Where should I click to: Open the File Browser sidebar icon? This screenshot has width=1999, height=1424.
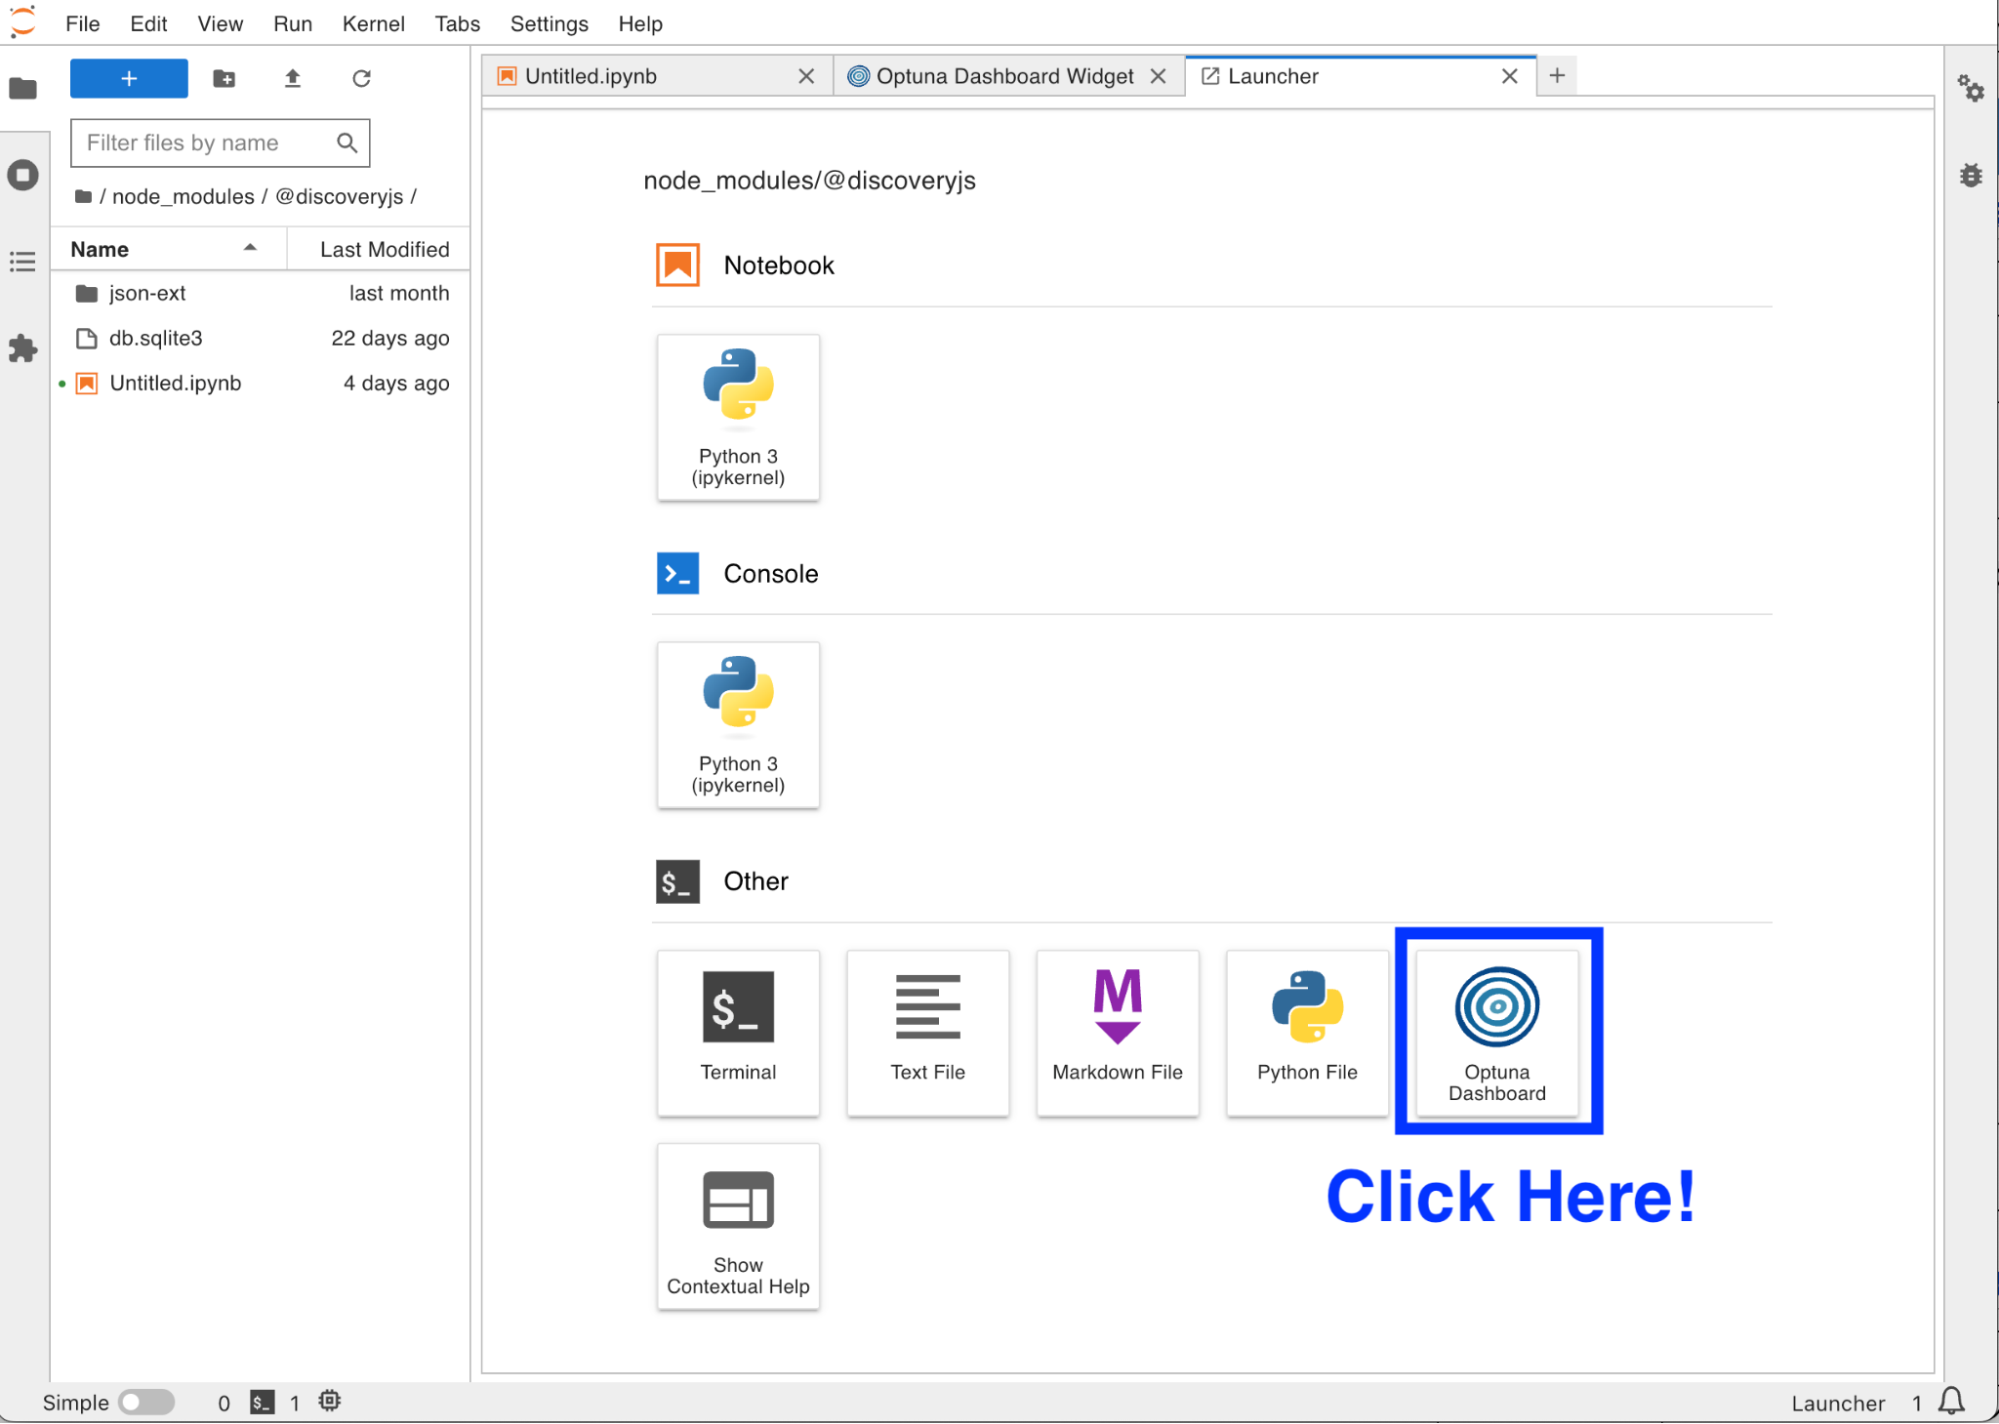click(x=23, y=88)
